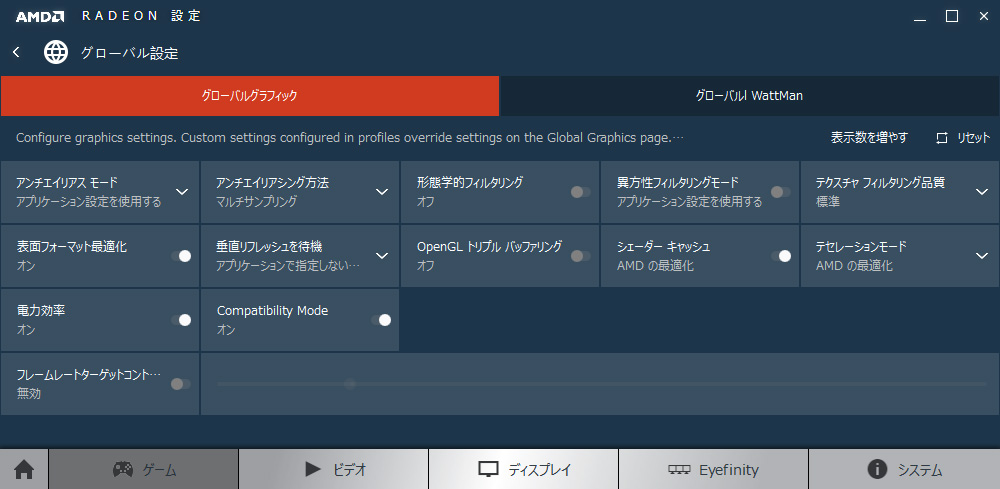Image resolution: width=1000 pixels, height=489 pixels.
Task: Expand テクスチャ フィルタリング品質 dropdown
Action: coord(982,192)
